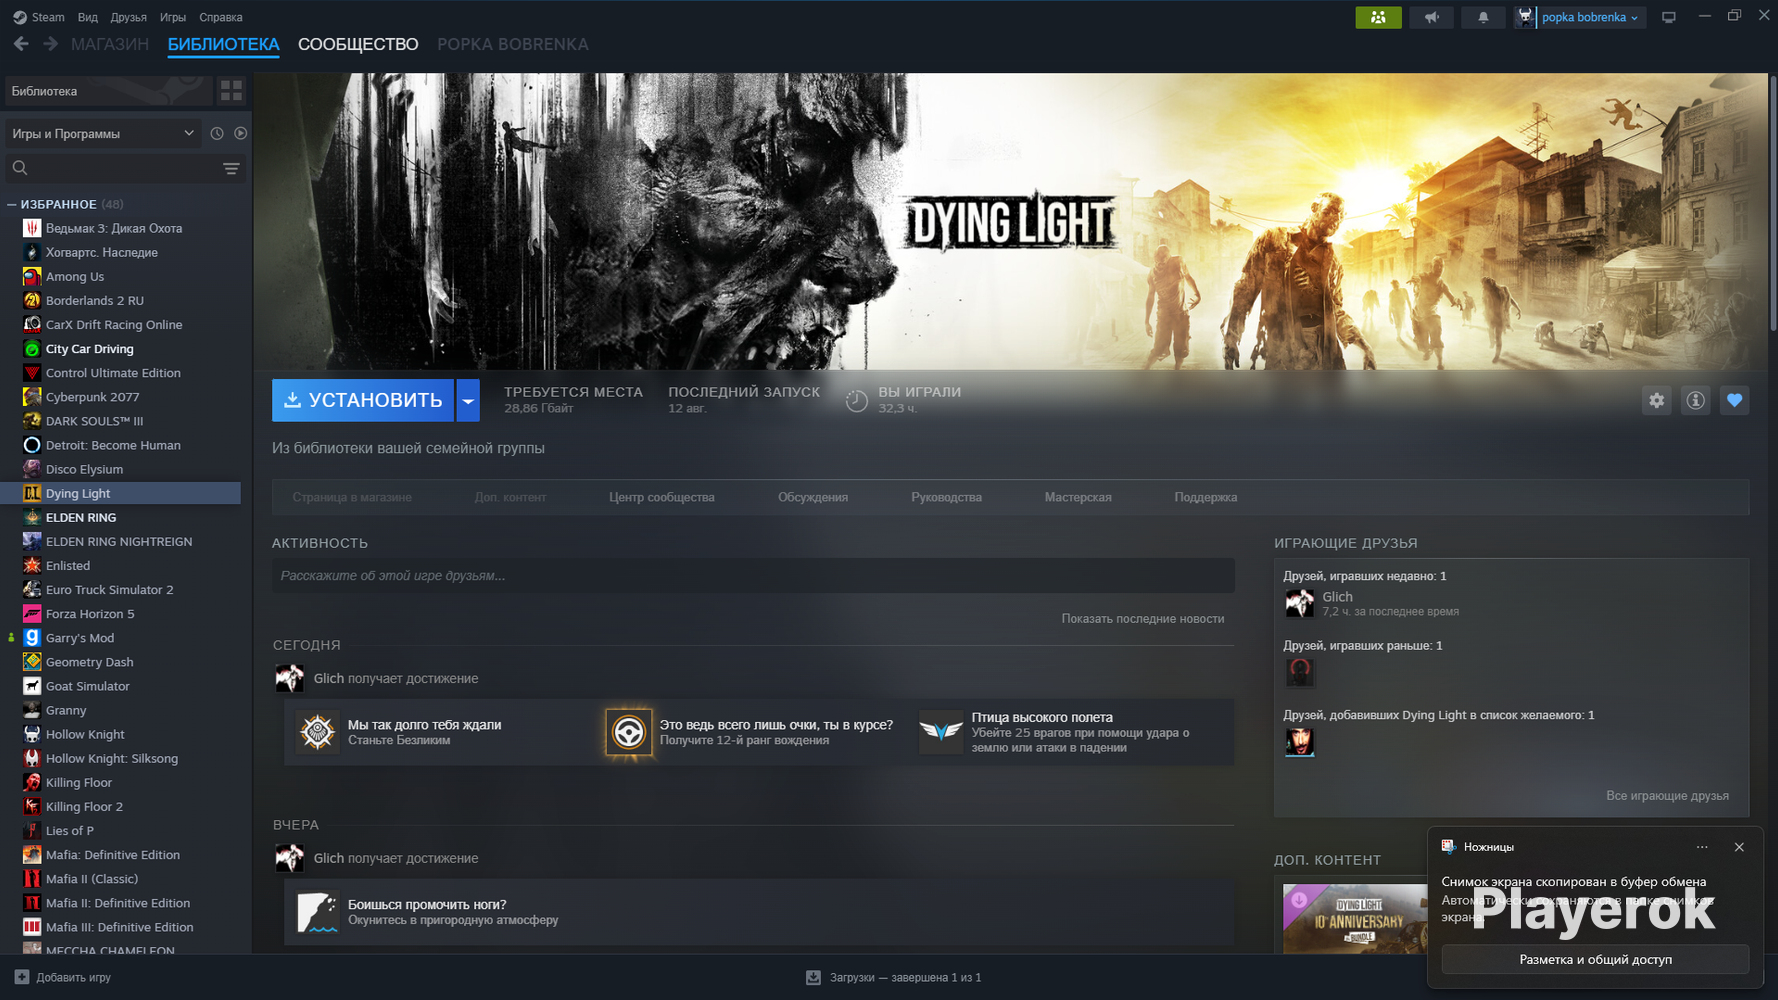View 'Боишься промочить ноги?' achievement icon
1778x1000 pixels.
(x=318, y=912)
